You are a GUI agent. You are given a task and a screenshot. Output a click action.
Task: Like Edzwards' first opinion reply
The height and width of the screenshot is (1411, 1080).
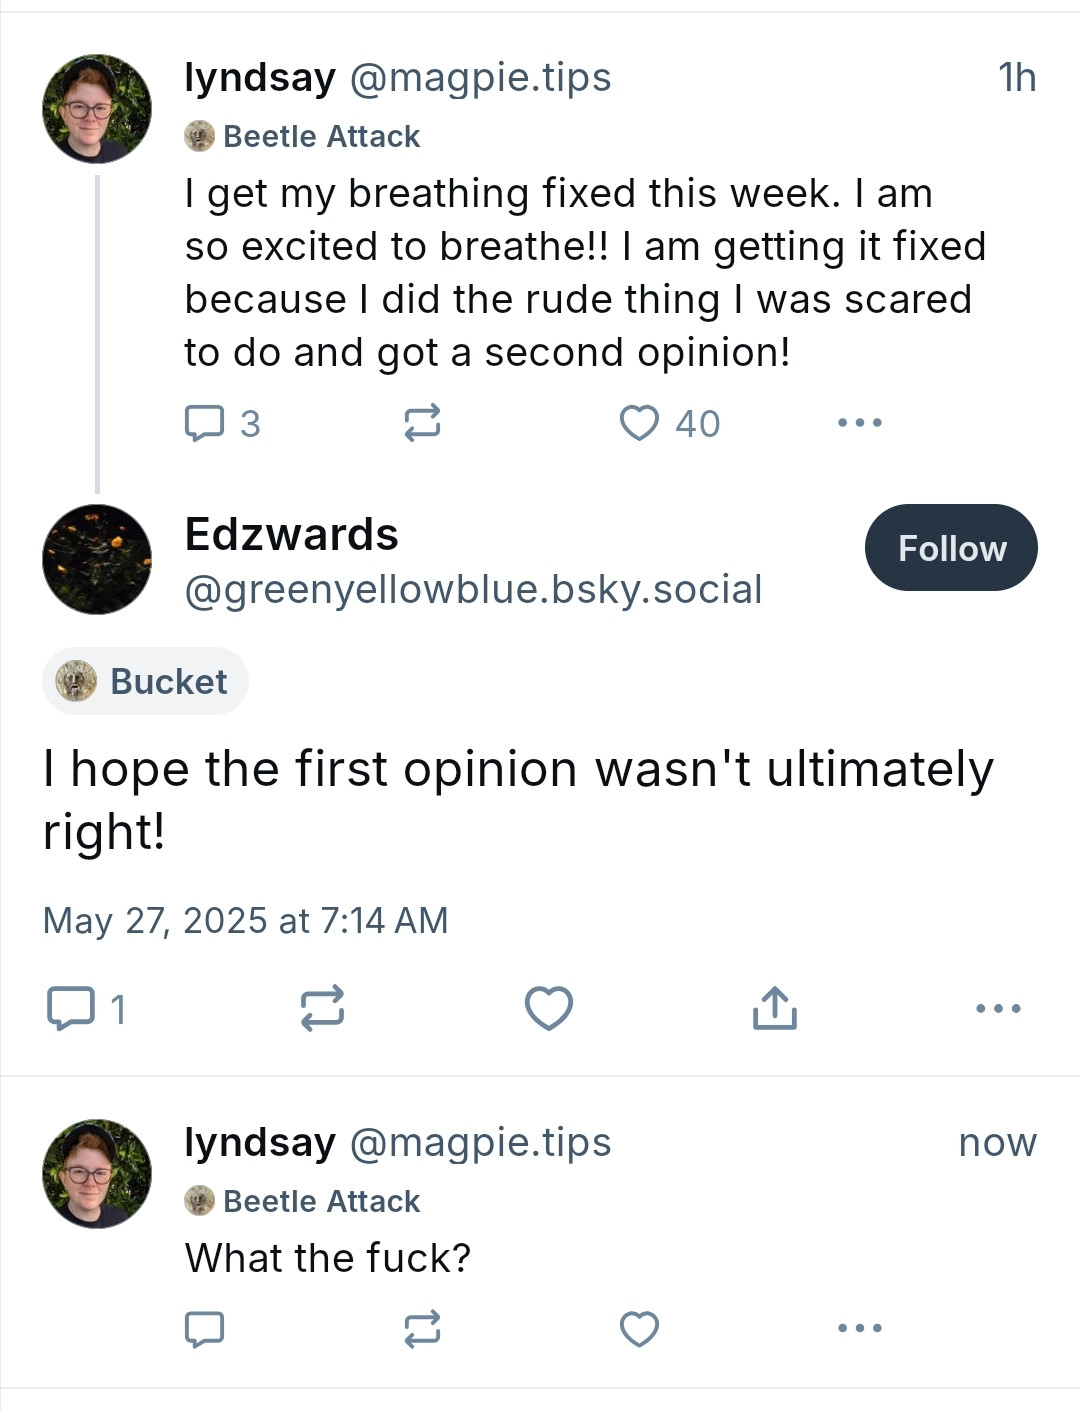[x=549, y=1008]
